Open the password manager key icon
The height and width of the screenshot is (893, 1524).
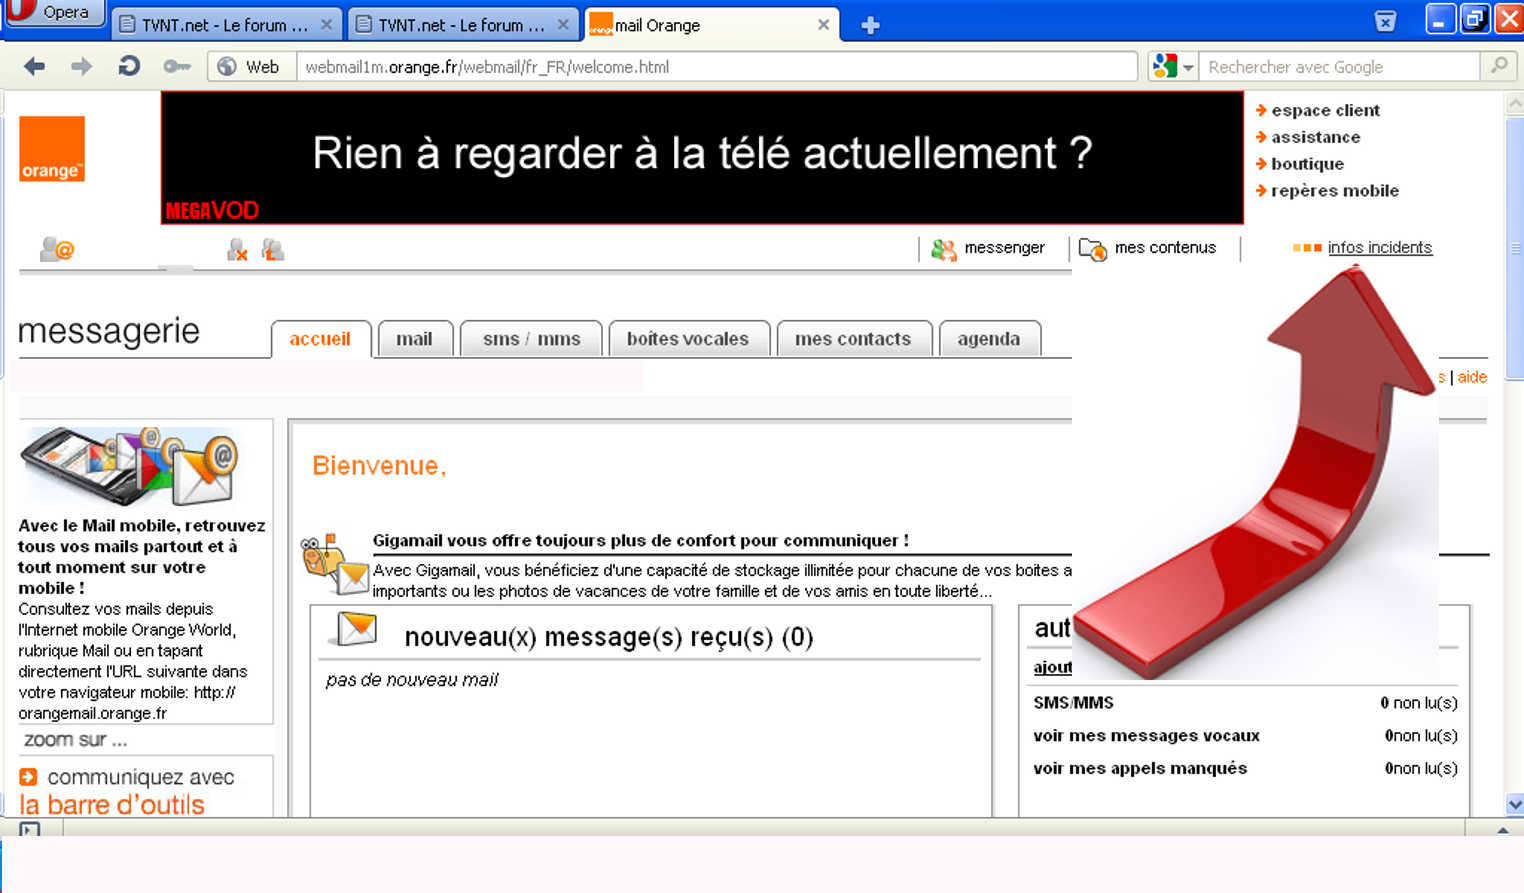(x=177, y=67)
